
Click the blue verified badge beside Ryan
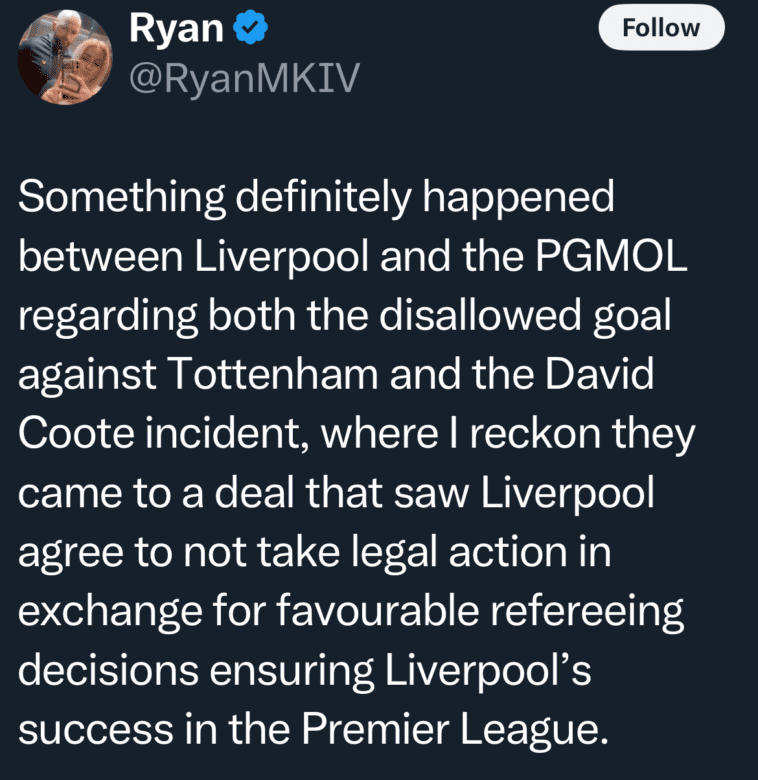point(249,29)
